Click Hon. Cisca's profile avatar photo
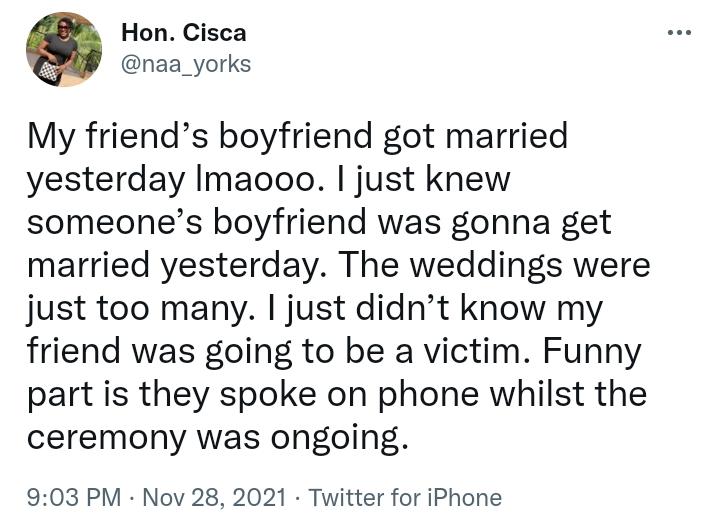This screenshot has width=720, height=517. [x=64, y=50]
